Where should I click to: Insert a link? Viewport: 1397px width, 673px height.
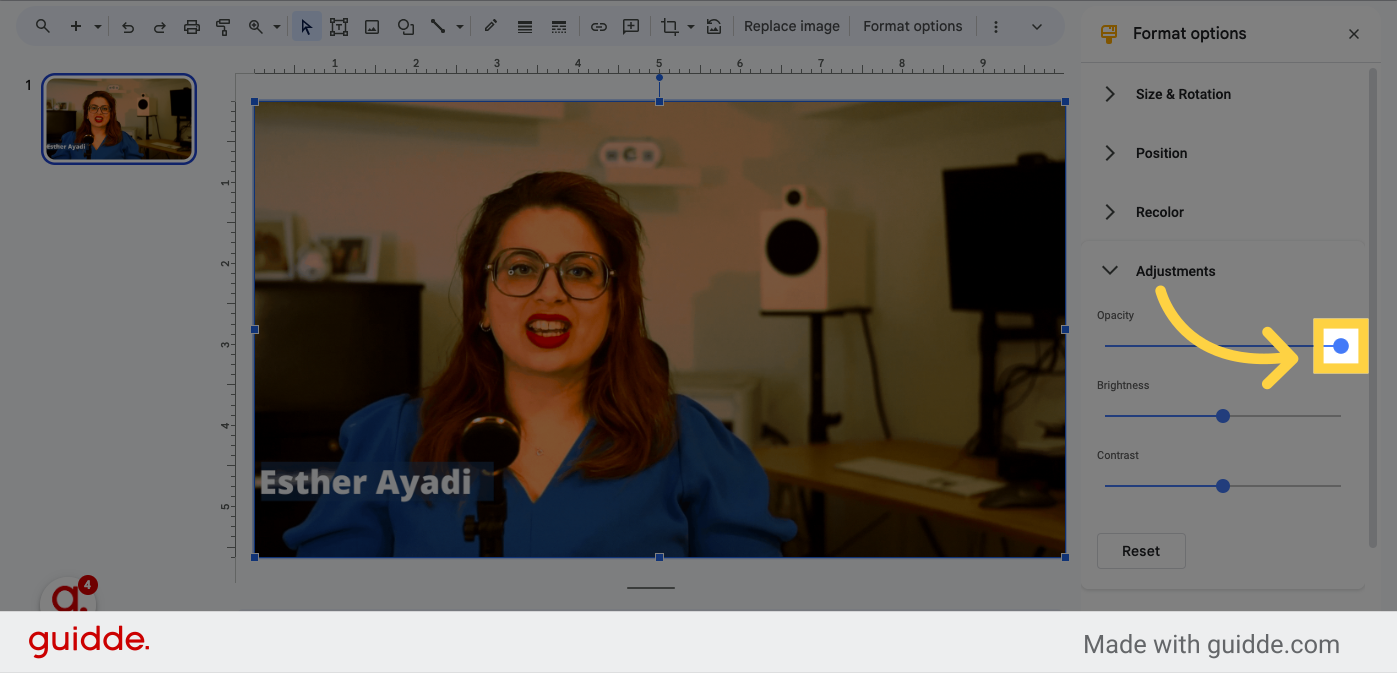[598, 27]
